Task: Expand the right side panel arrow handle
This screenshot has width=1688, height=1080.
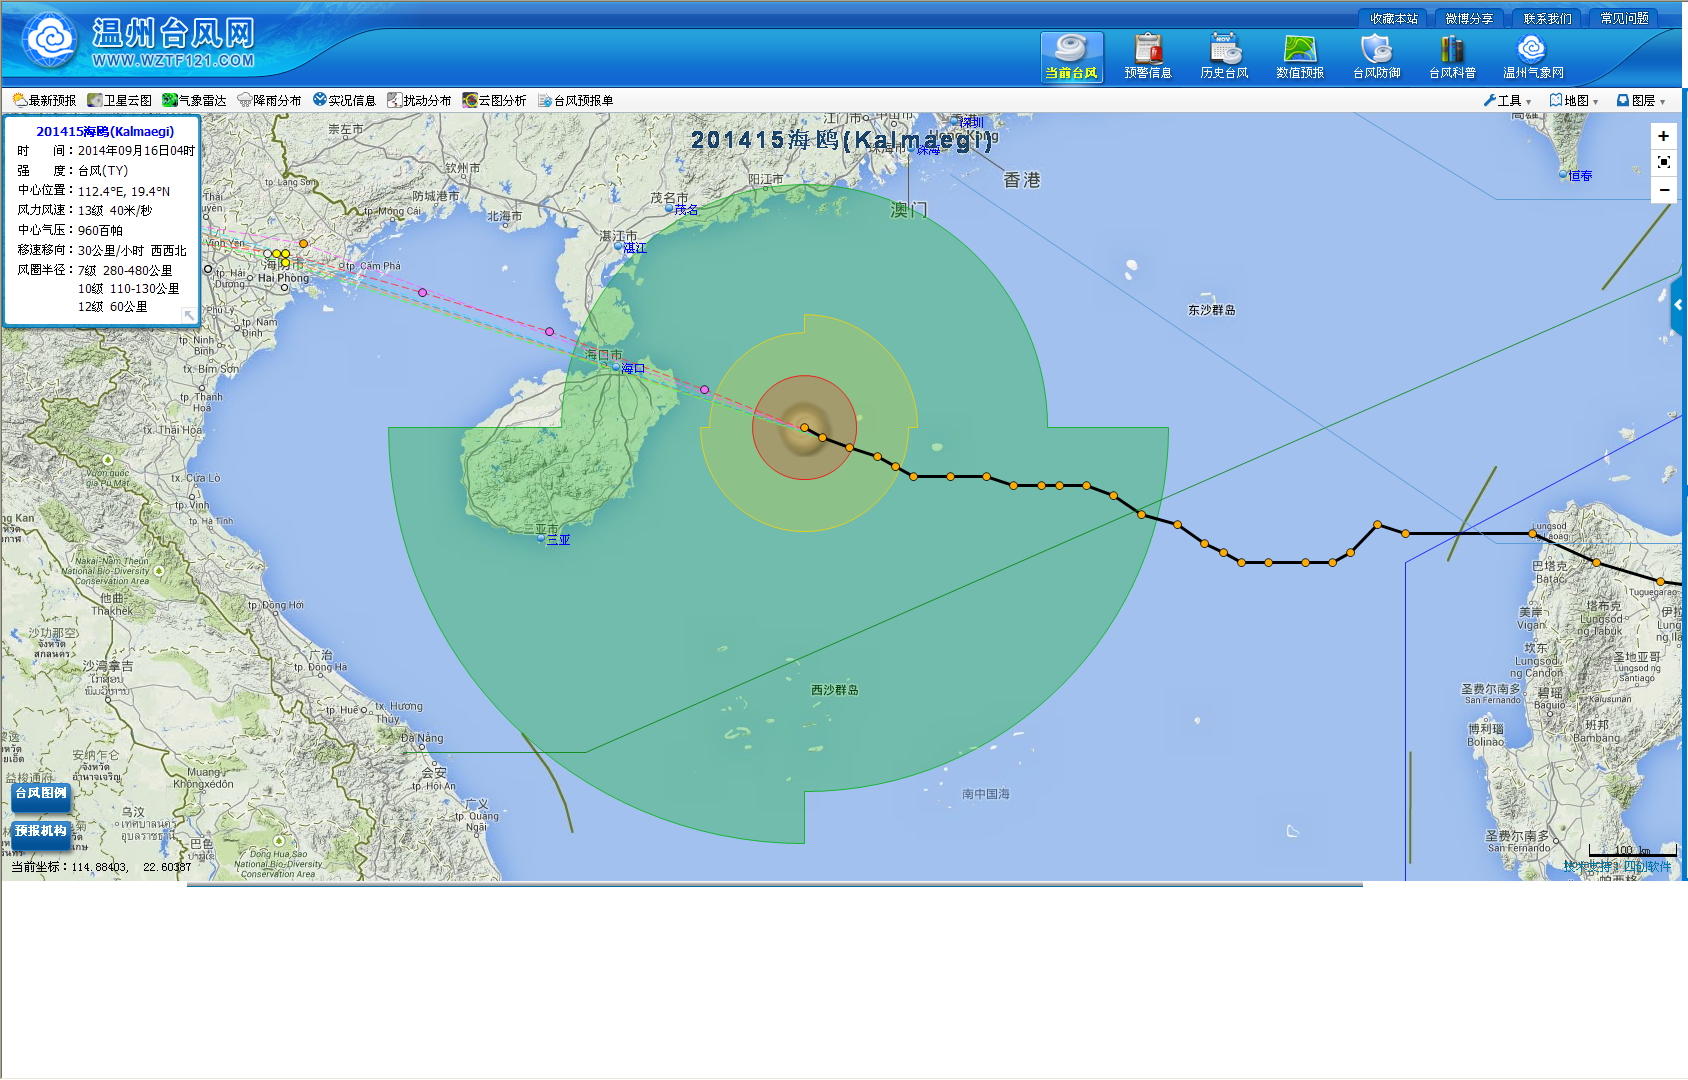Action: coord(1678,305)
